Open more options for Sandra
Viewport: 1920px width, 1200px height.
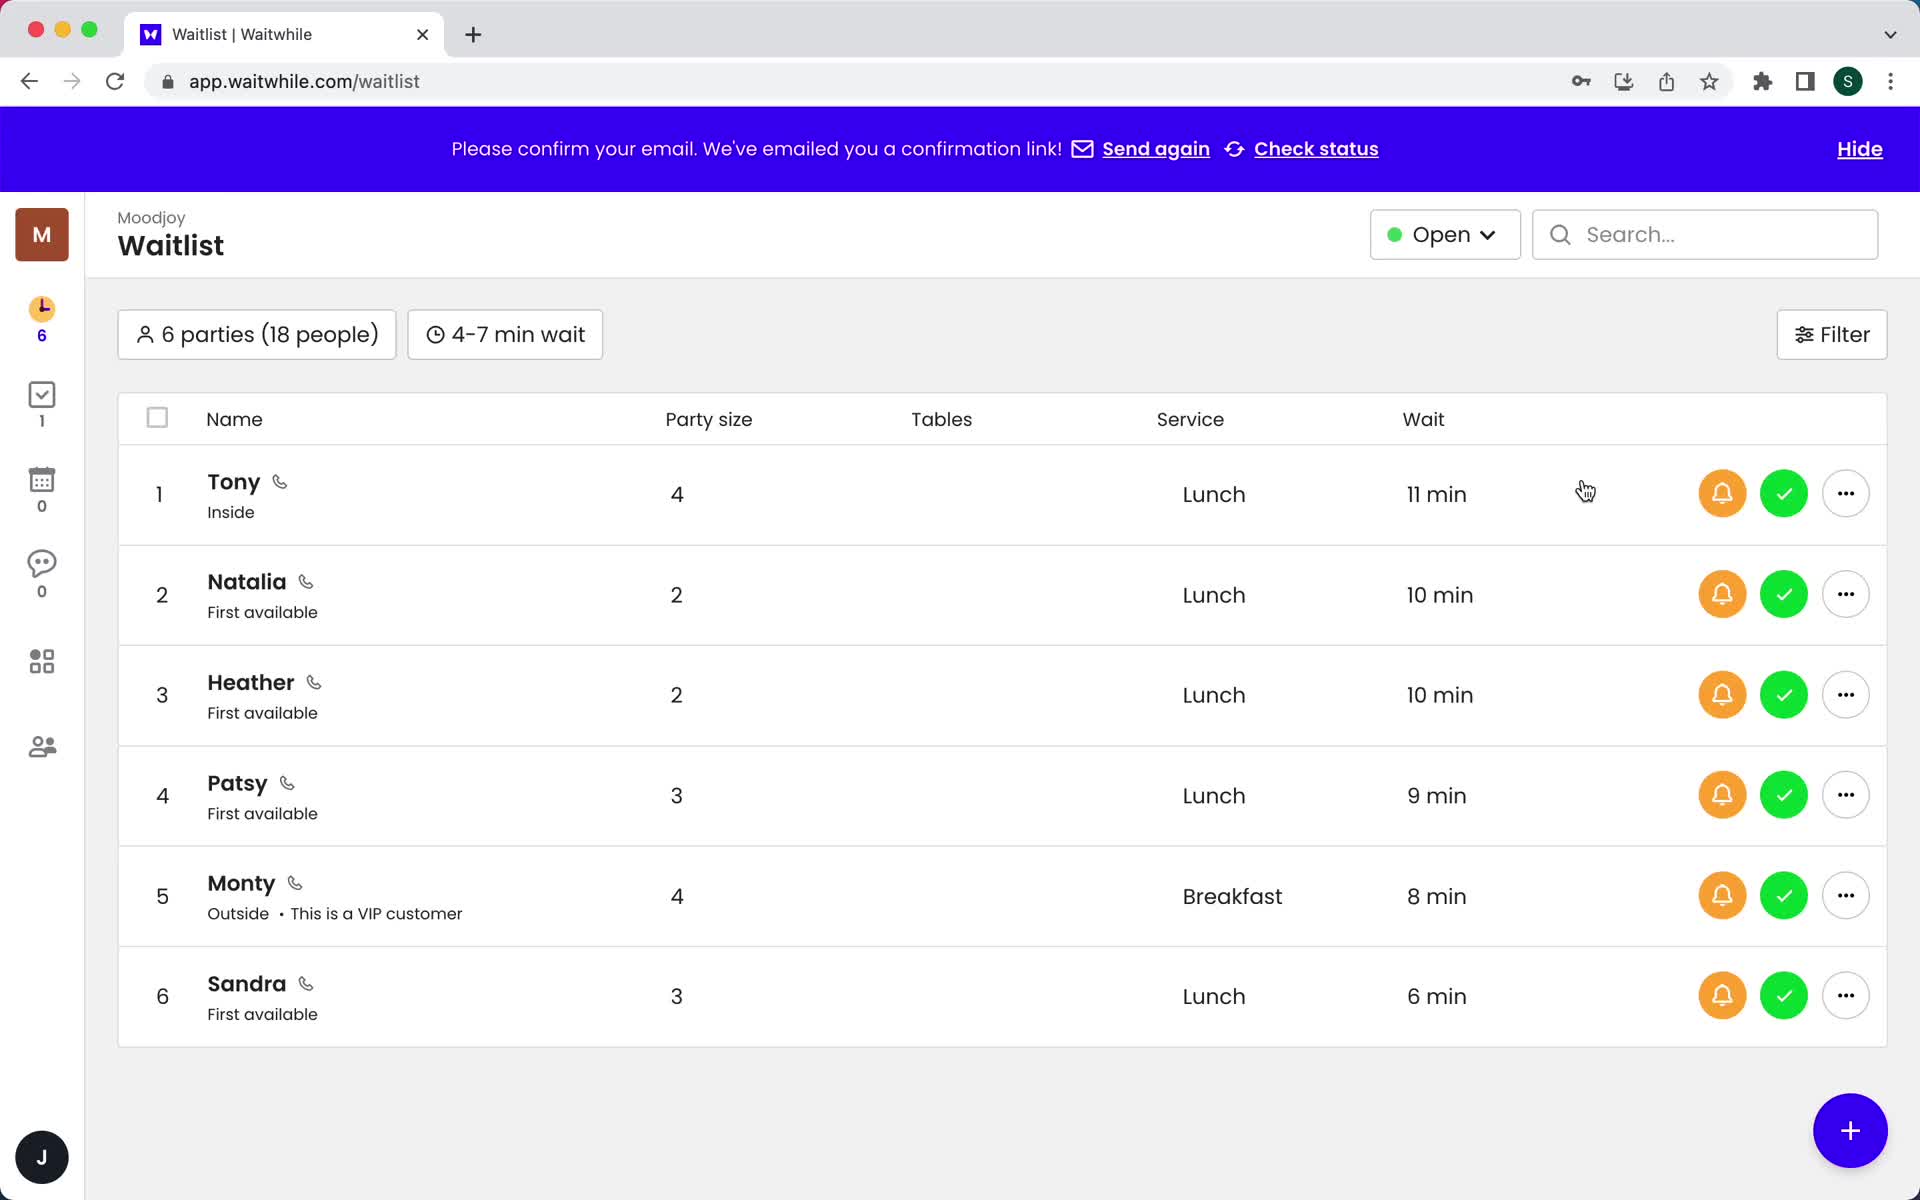pyautogui.click(x=1846, y=996)
